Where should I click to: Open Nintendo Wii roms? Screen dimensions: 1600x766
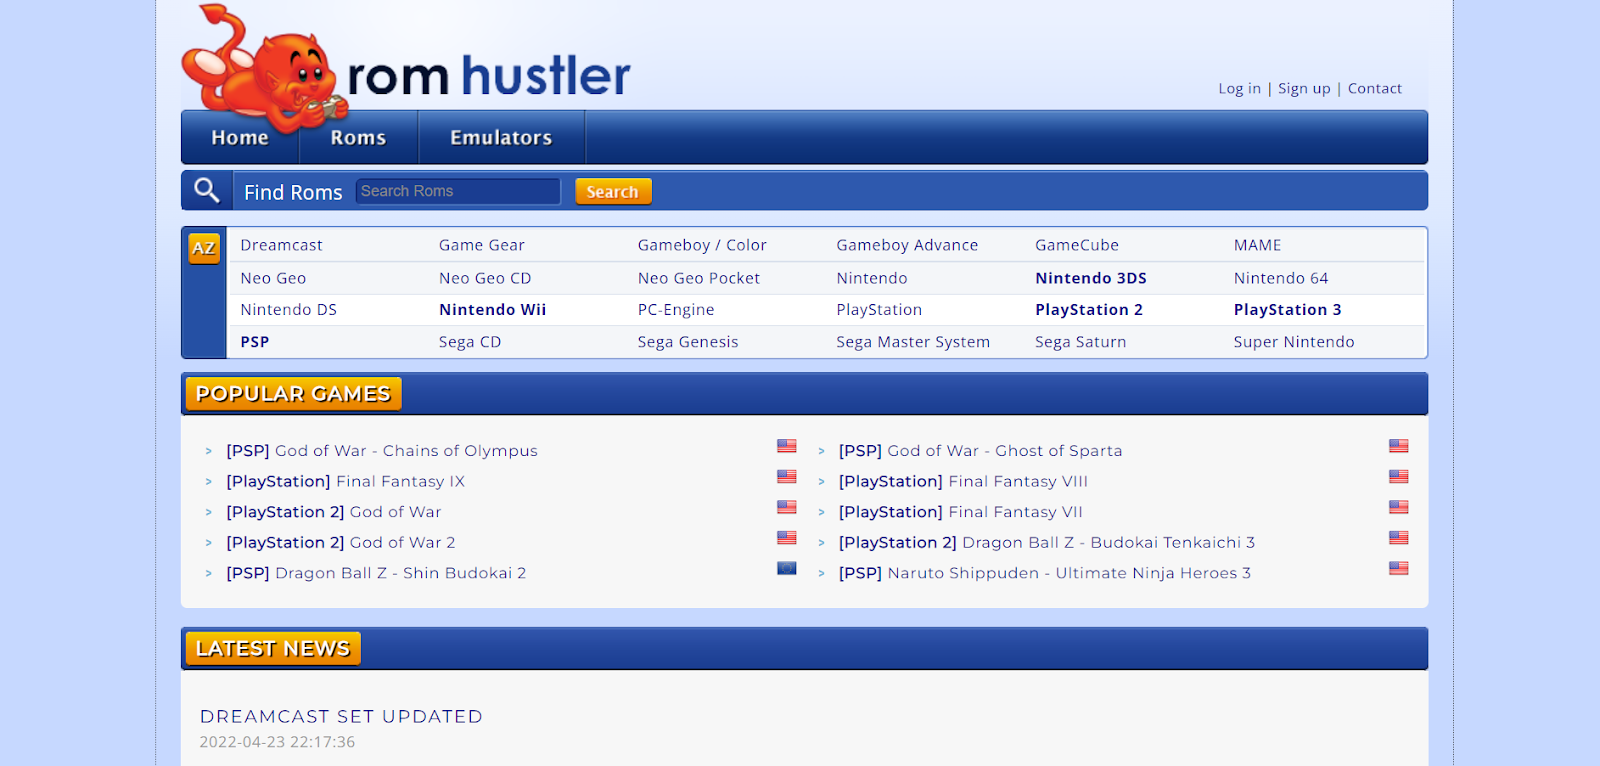click(493, 310)
